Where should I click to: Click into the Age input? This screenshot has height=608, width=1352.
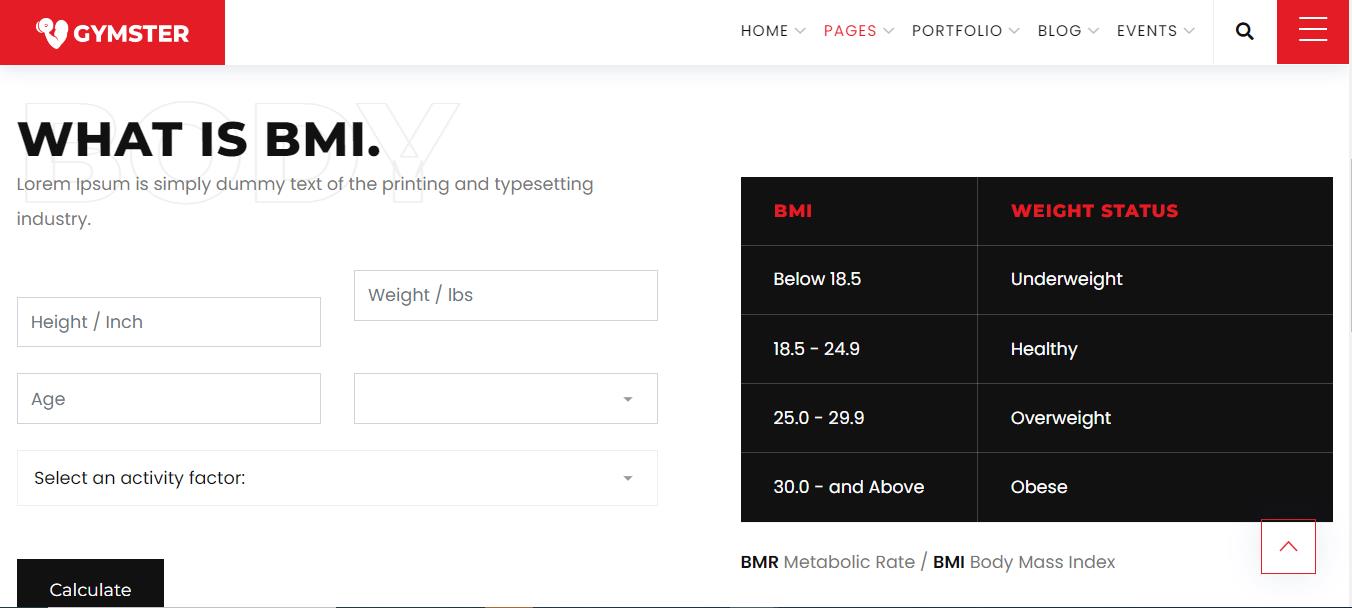click(x=168, y=399)
